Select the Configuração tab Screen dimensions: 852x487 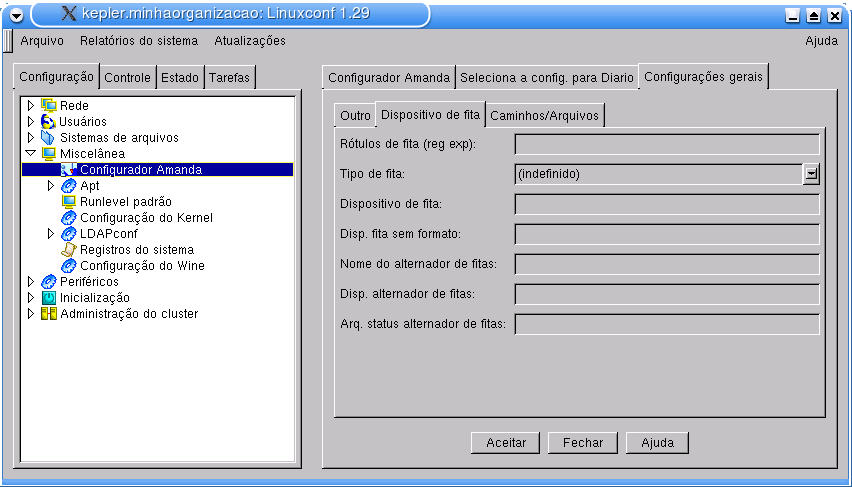(57, 77)
